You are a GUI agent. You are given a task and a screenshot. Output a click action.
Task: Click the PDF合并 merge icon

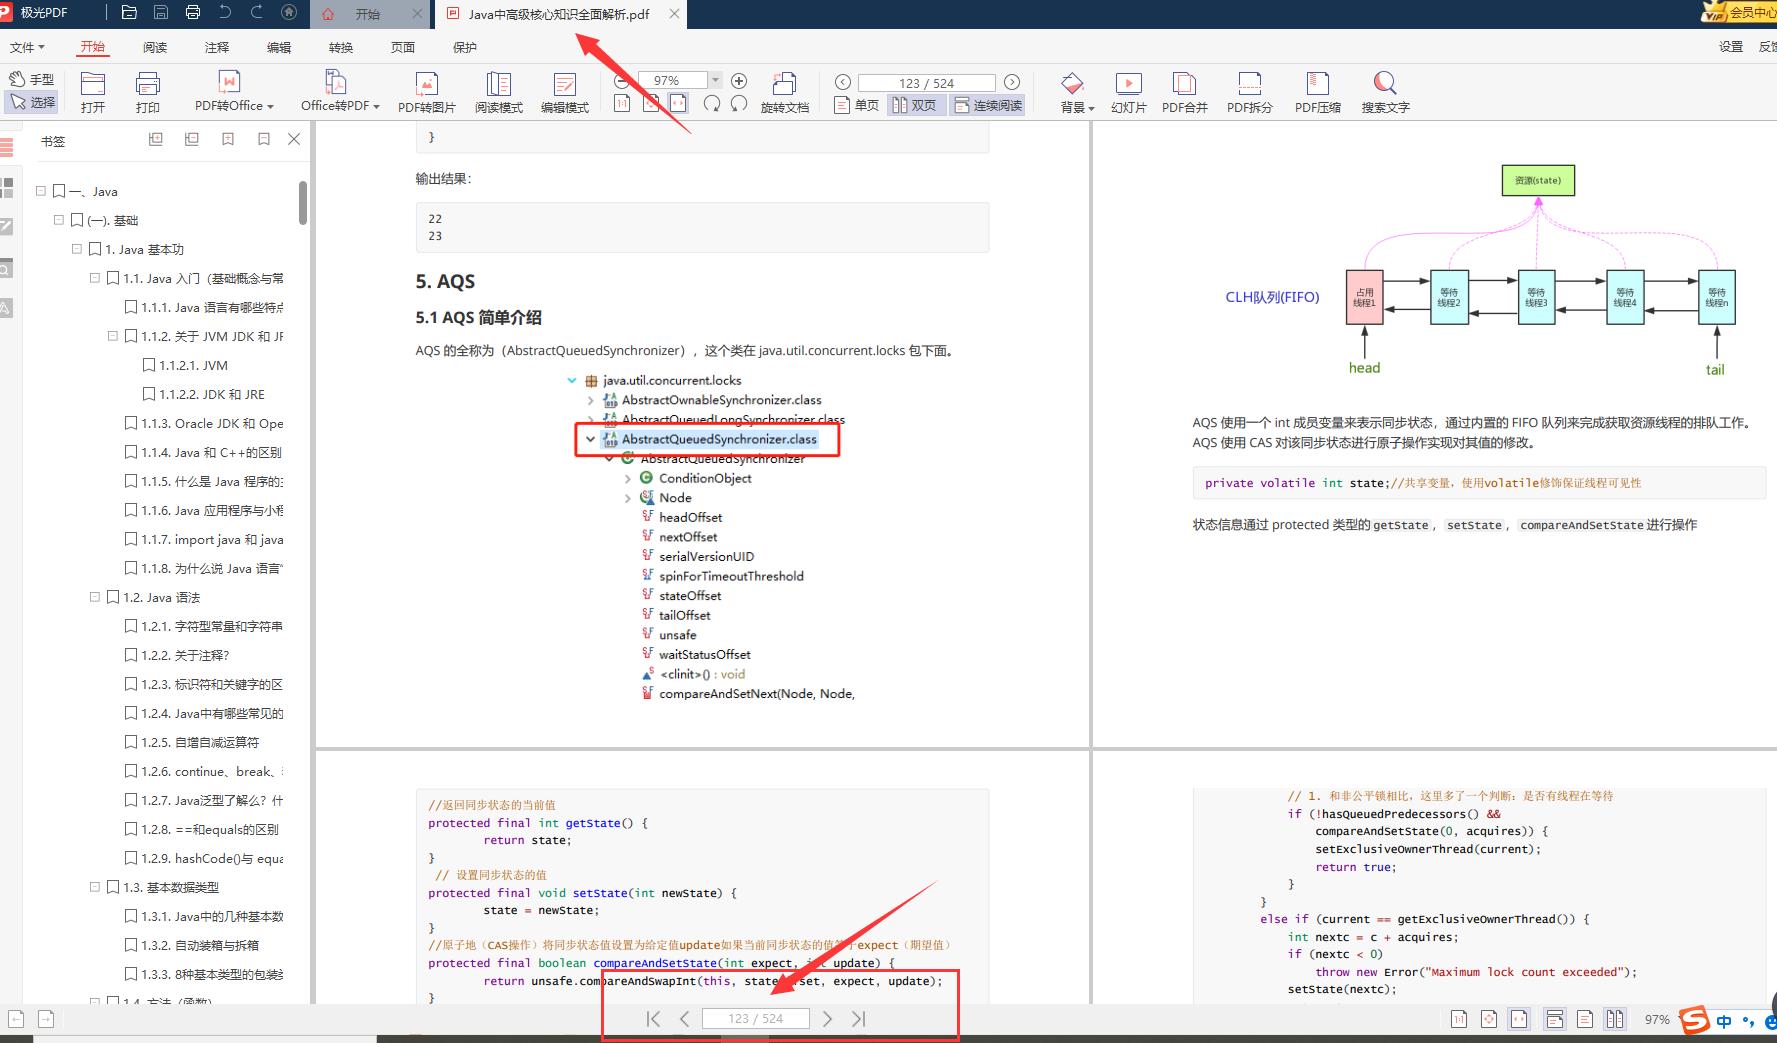pos(1185,92)
